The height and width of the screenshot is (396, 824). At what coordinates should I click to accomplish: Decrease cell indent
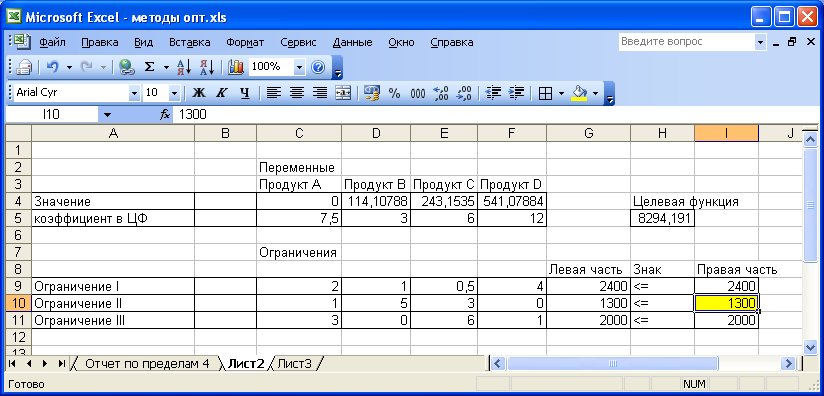click(x=493, y=93)
